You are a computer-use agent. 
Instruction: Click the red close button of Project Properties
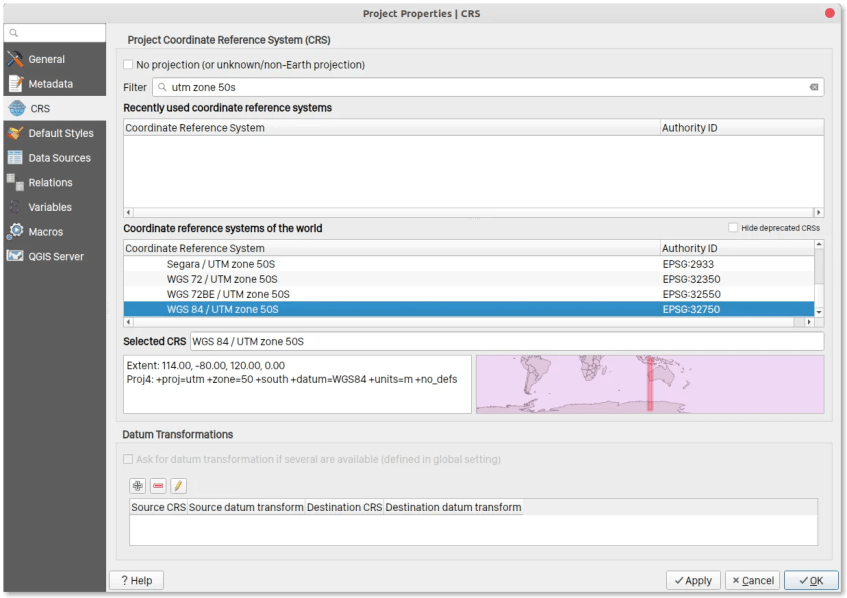point(830,13)
